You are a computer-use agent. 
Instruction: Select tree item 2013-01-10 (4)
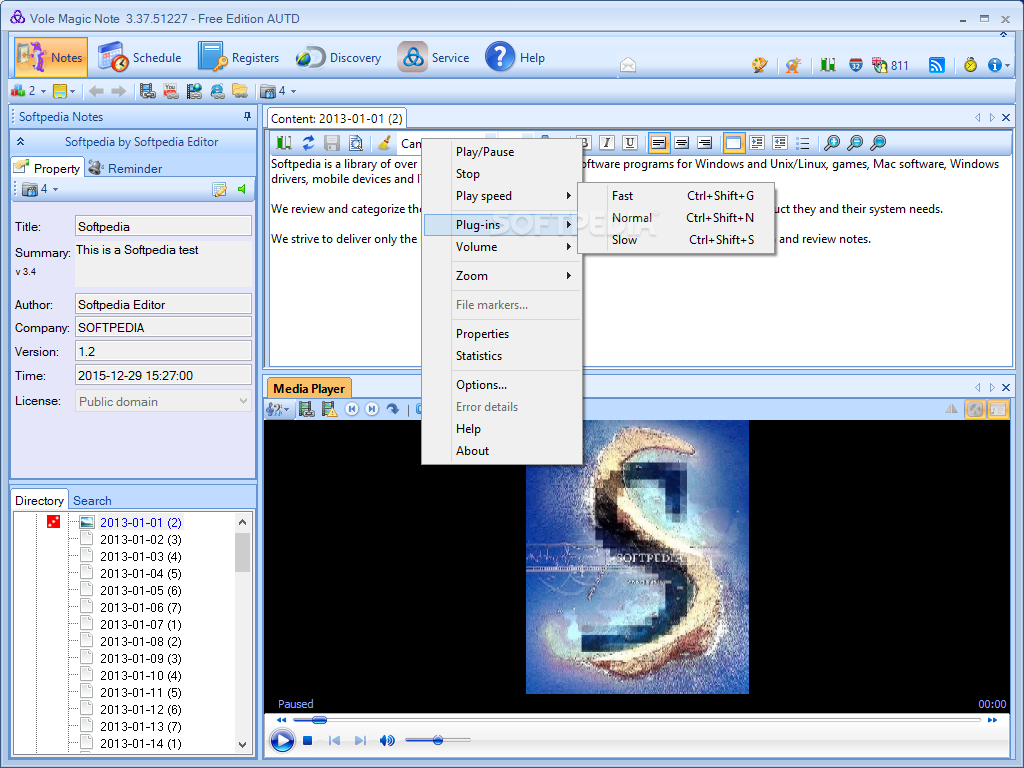pos(140,675)
